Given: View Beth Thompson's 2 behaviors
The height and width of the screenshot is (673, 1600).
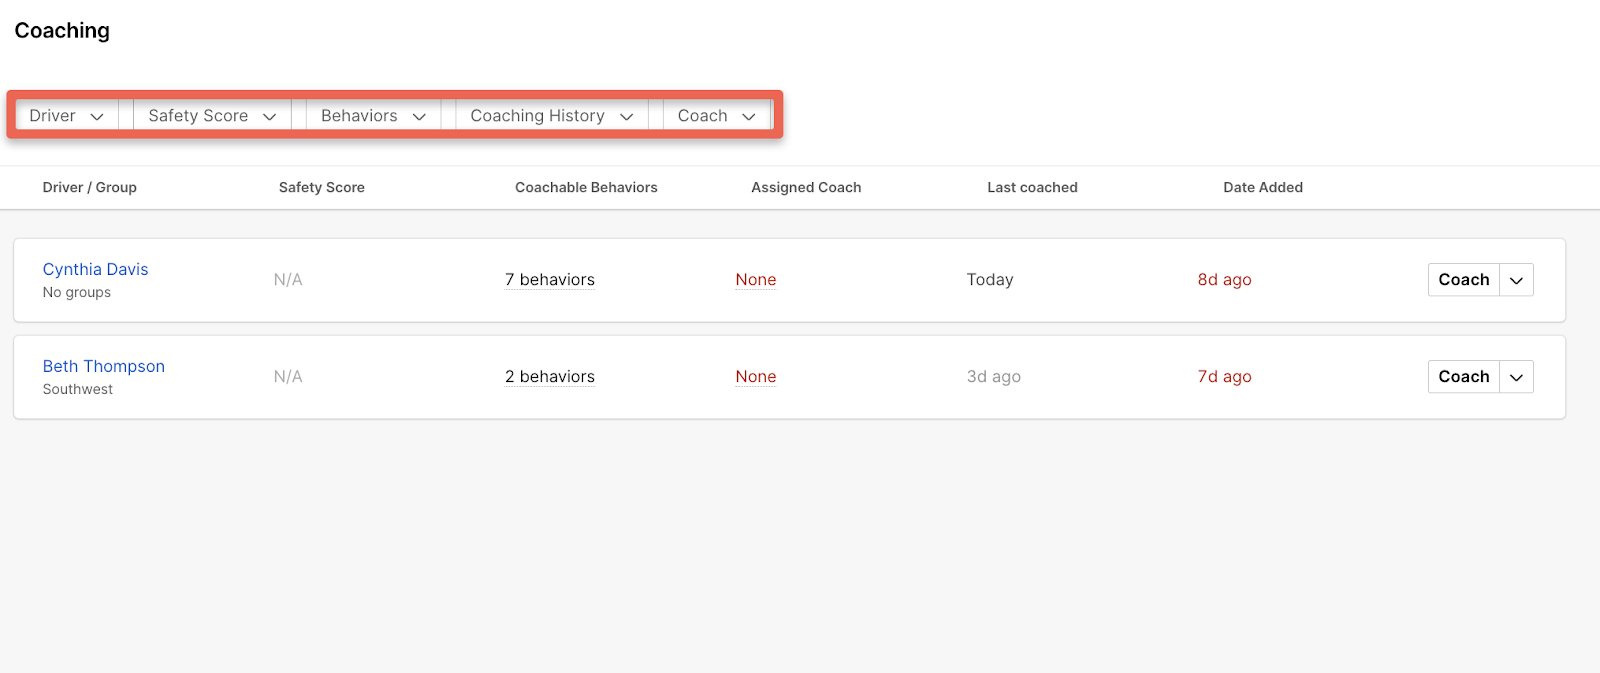Looking at the screenshot, I should click(x=549, y=377).
